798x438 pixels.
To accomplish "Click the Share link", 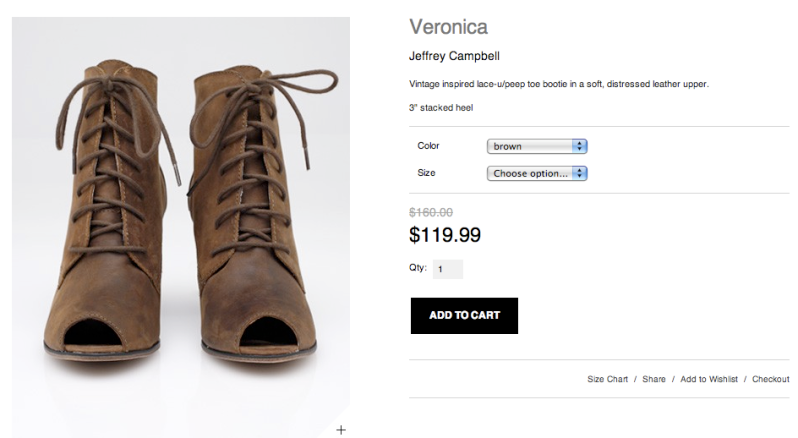I will click(654, 379).
